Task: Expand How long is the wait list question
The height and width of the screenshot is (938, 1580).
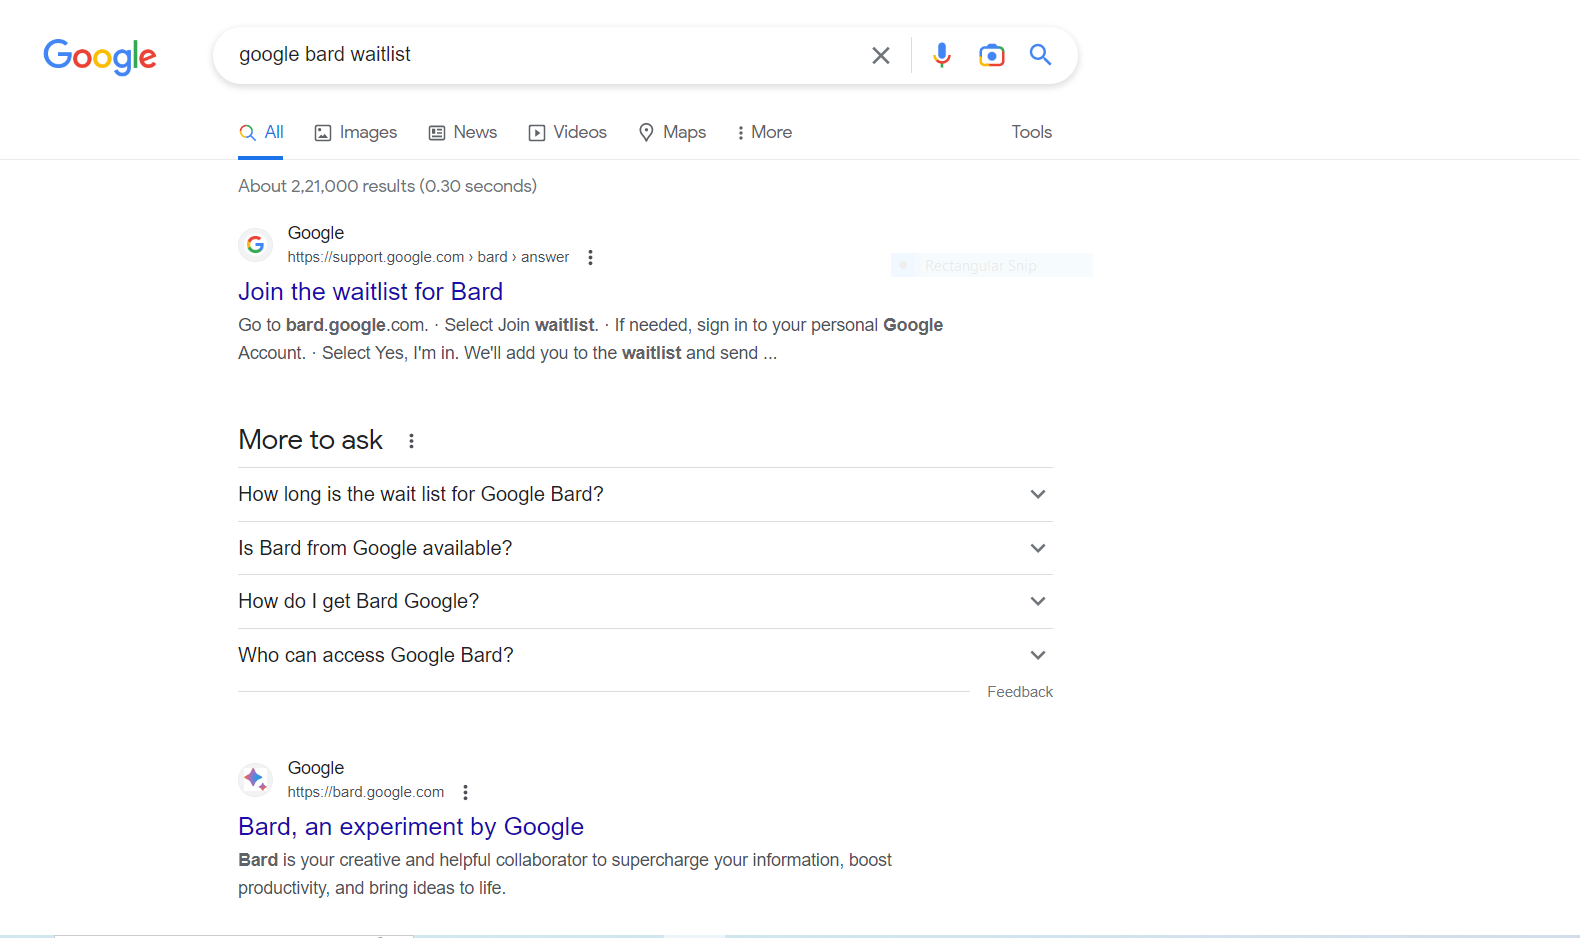Action: coord(645,494)
